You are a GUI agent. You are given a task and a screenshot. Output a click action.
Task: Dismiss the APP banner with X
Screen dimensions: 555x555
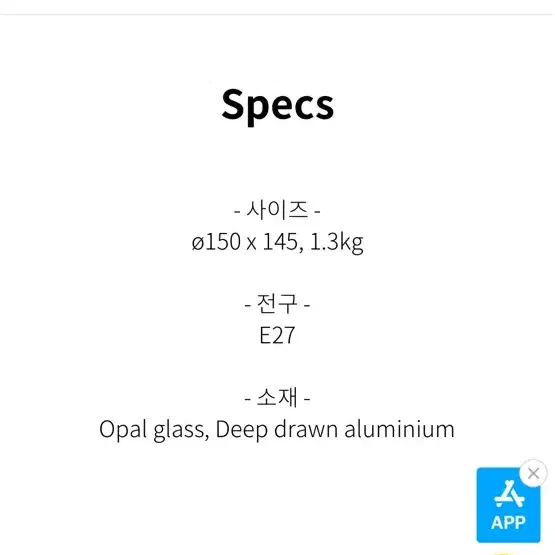(x=533, y=473)
